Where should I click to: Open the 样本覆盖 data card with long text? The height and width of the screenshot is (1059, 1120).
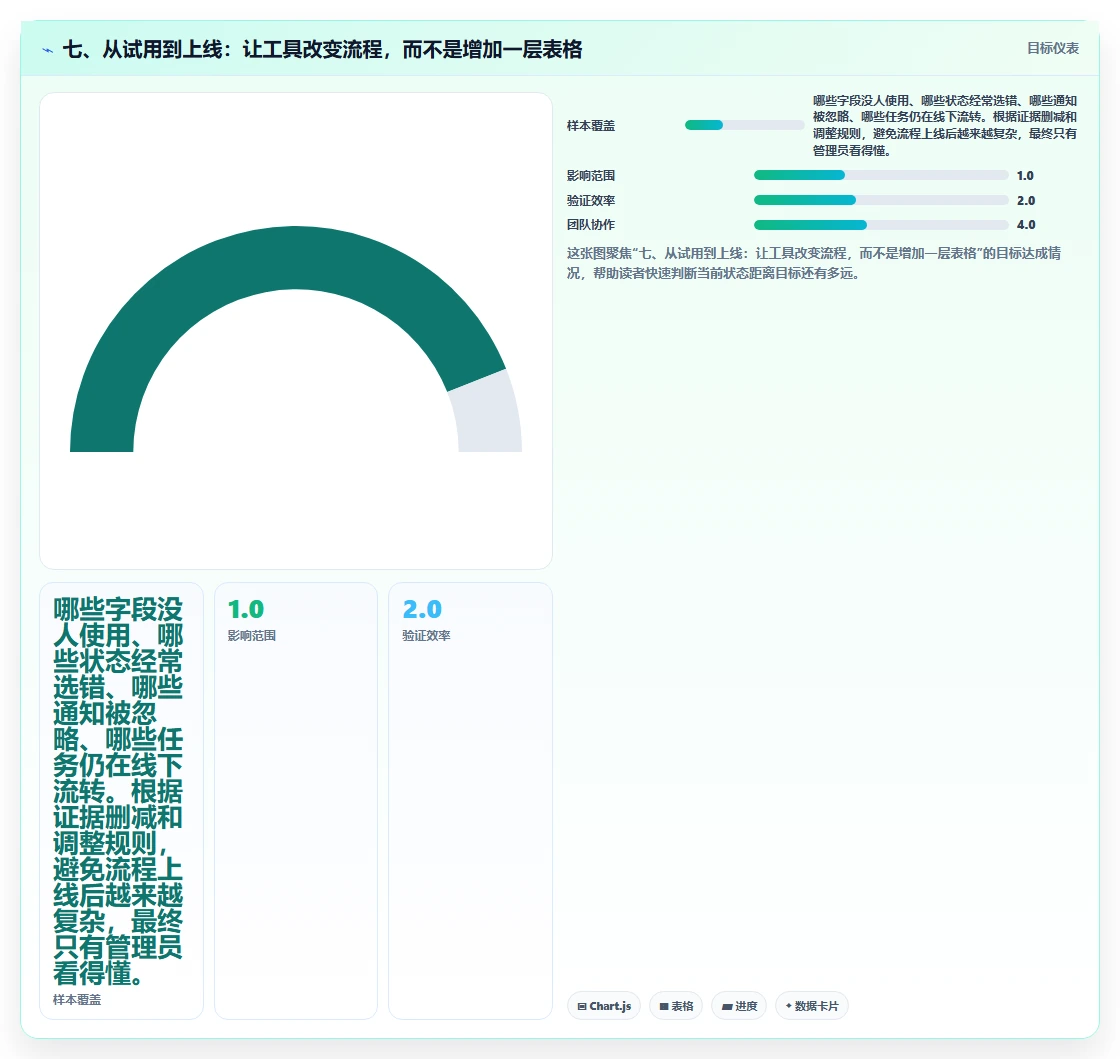121,800
